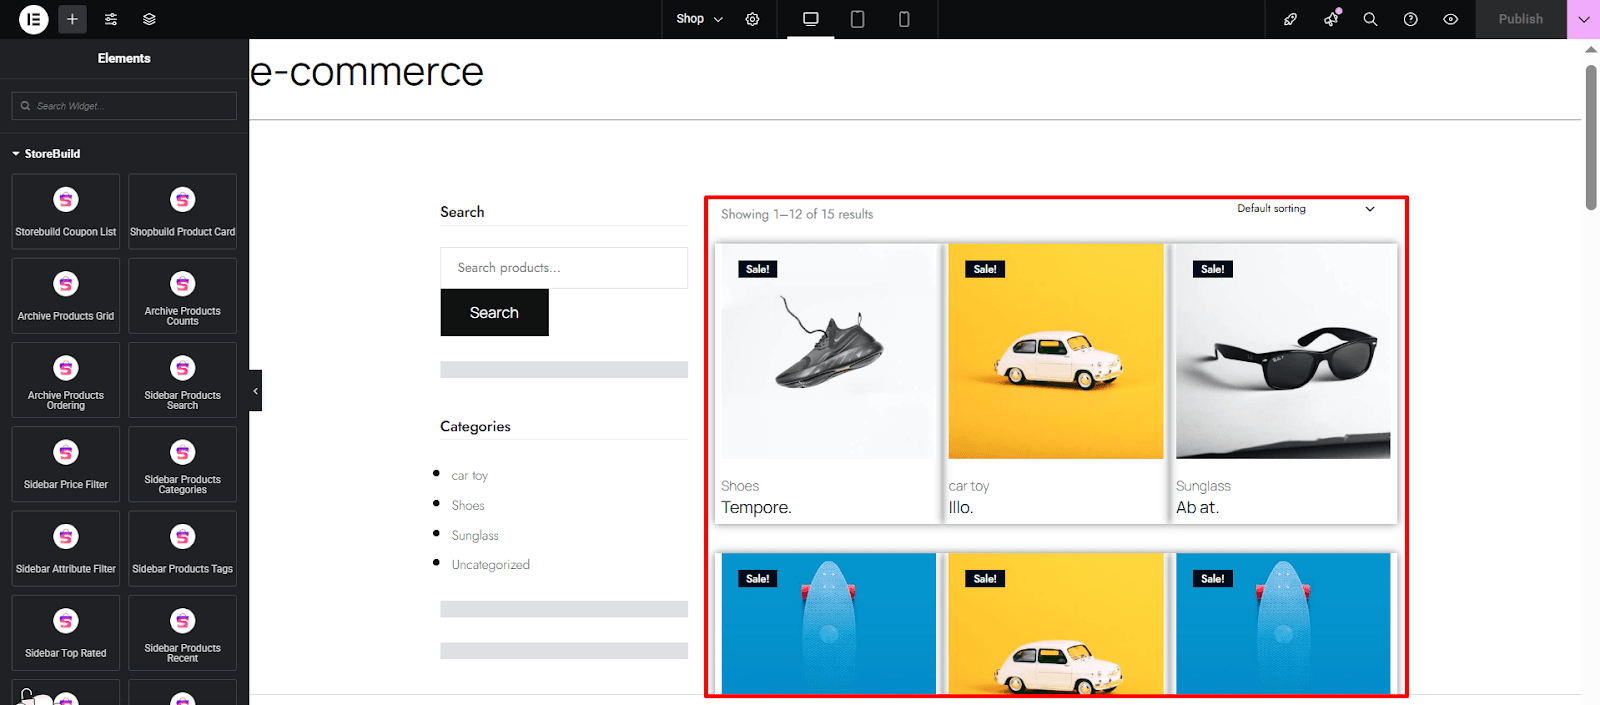Open the Help question mark icon
This screenshot has height=705, width=1600.
[x=1411, y=19]
